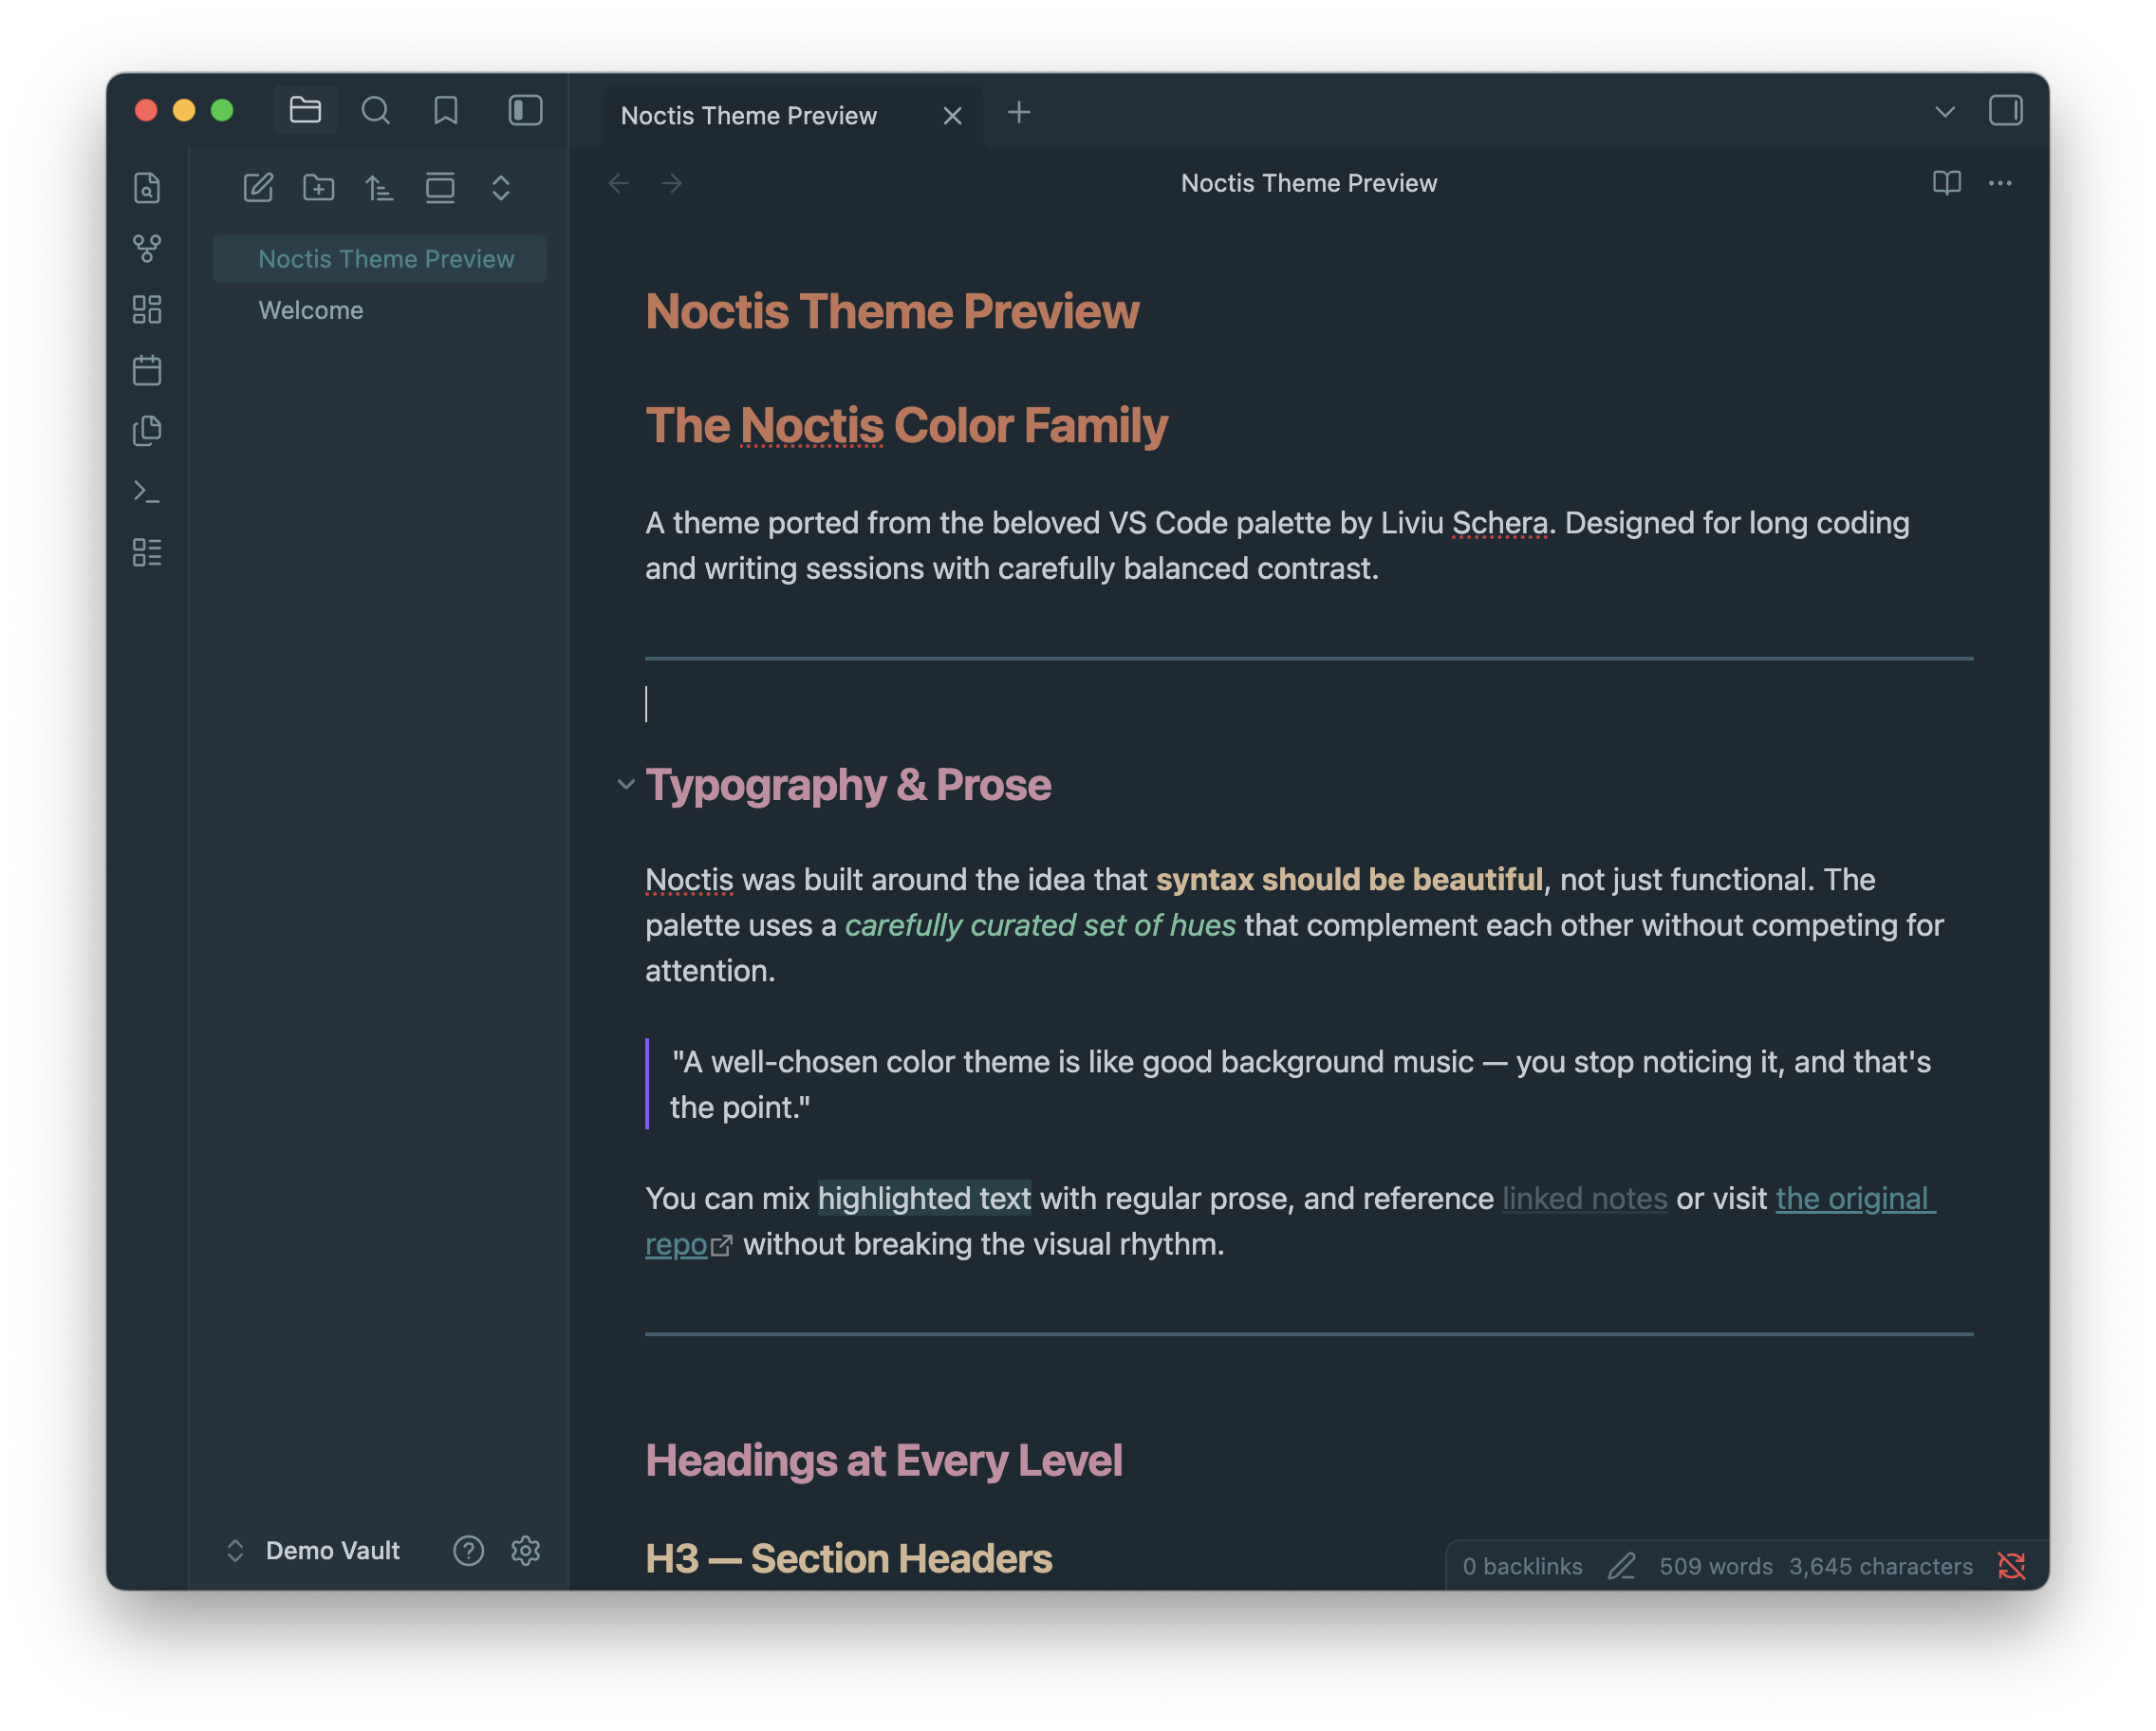
Task: Click the italic carefully curated set of hues
Action: tap(1040, 925)
